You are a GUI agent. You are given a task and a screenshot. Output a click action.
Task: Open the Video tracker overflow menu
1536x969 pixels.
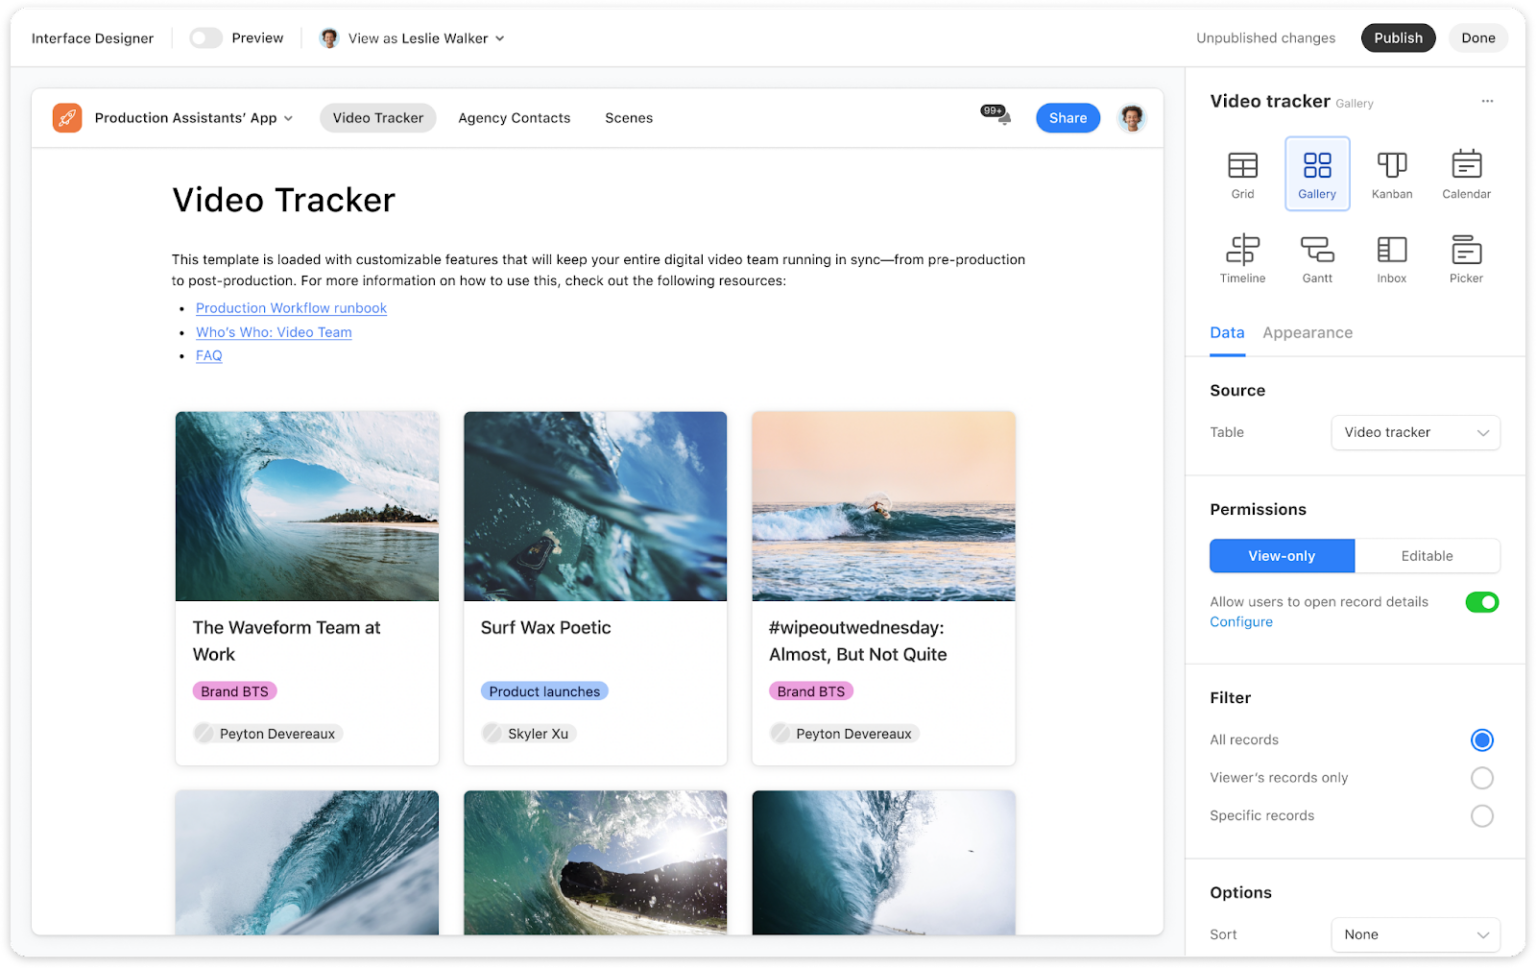[x=1488, y=100]
